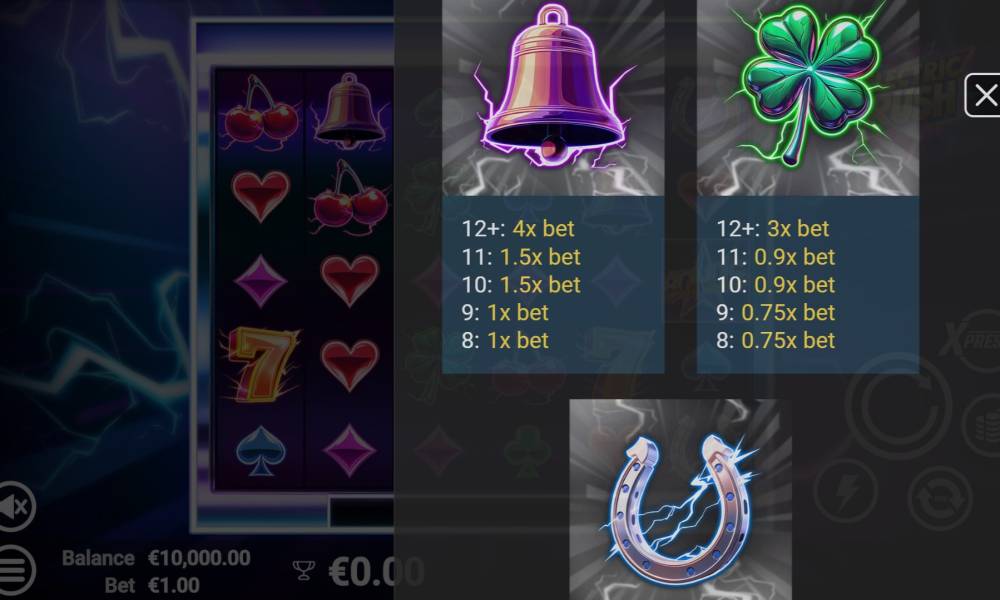
Task: Open the dimmed coin stack bet selector
Action: click(x=983, y=425)
